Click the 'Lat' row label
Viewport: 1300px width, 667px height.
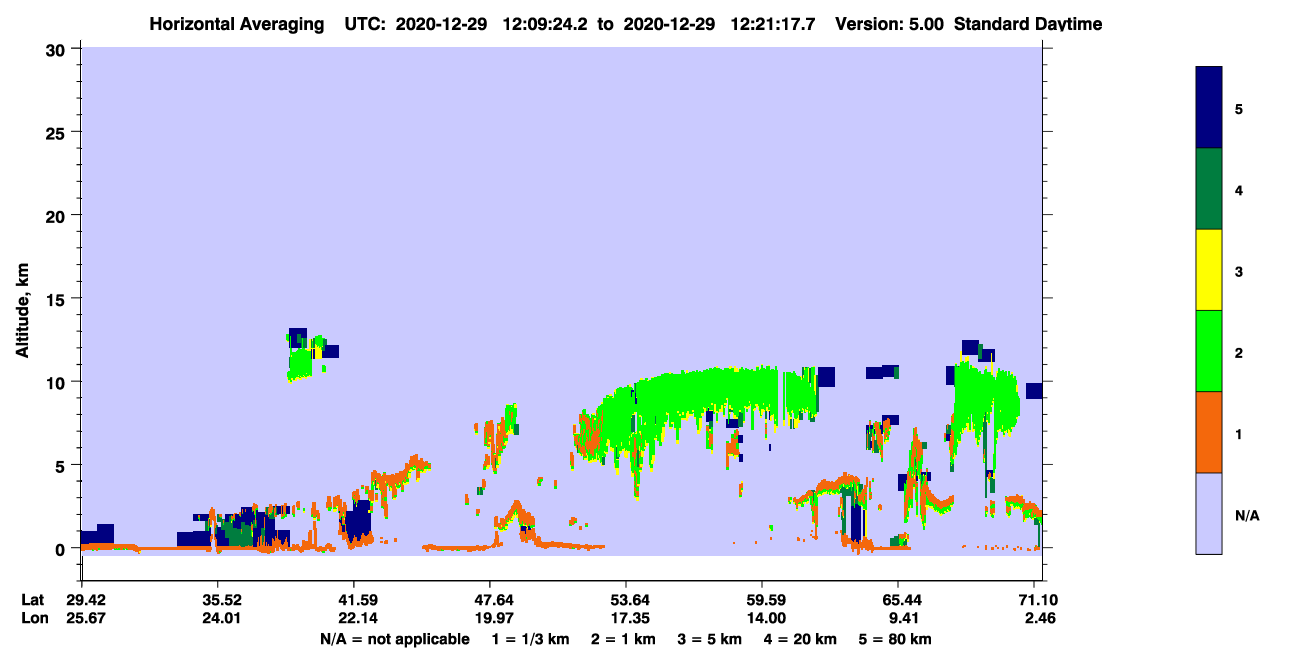33,600
